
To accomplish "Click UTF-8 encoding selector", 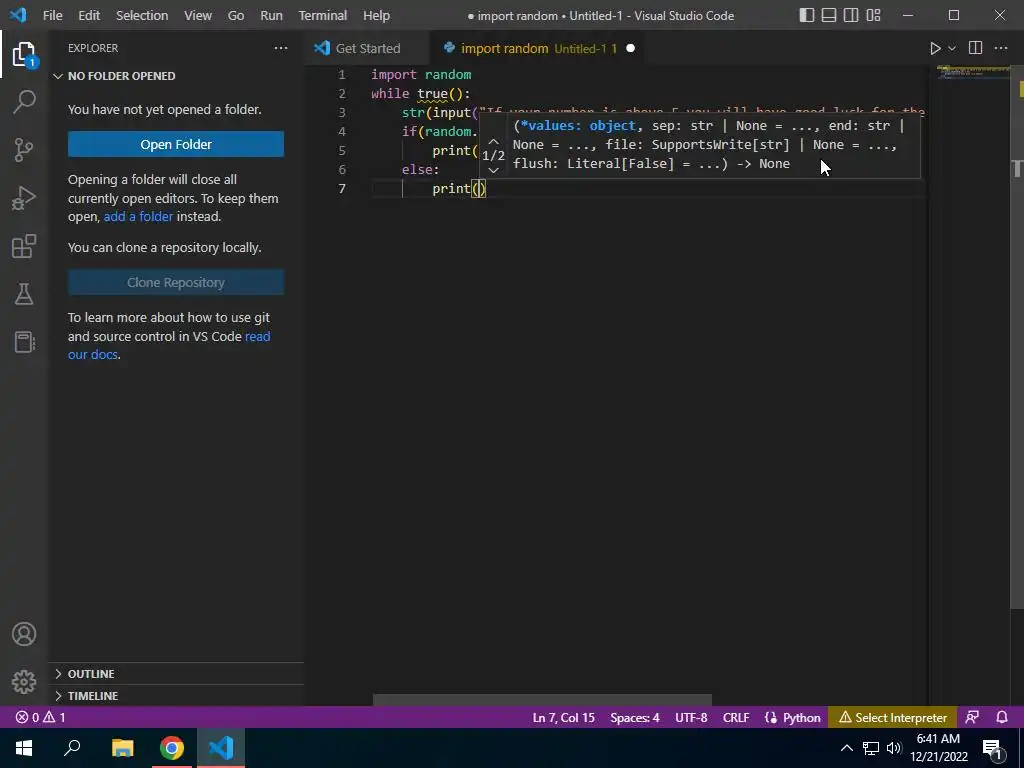I will pyautogui.click(x=691, y=717).
